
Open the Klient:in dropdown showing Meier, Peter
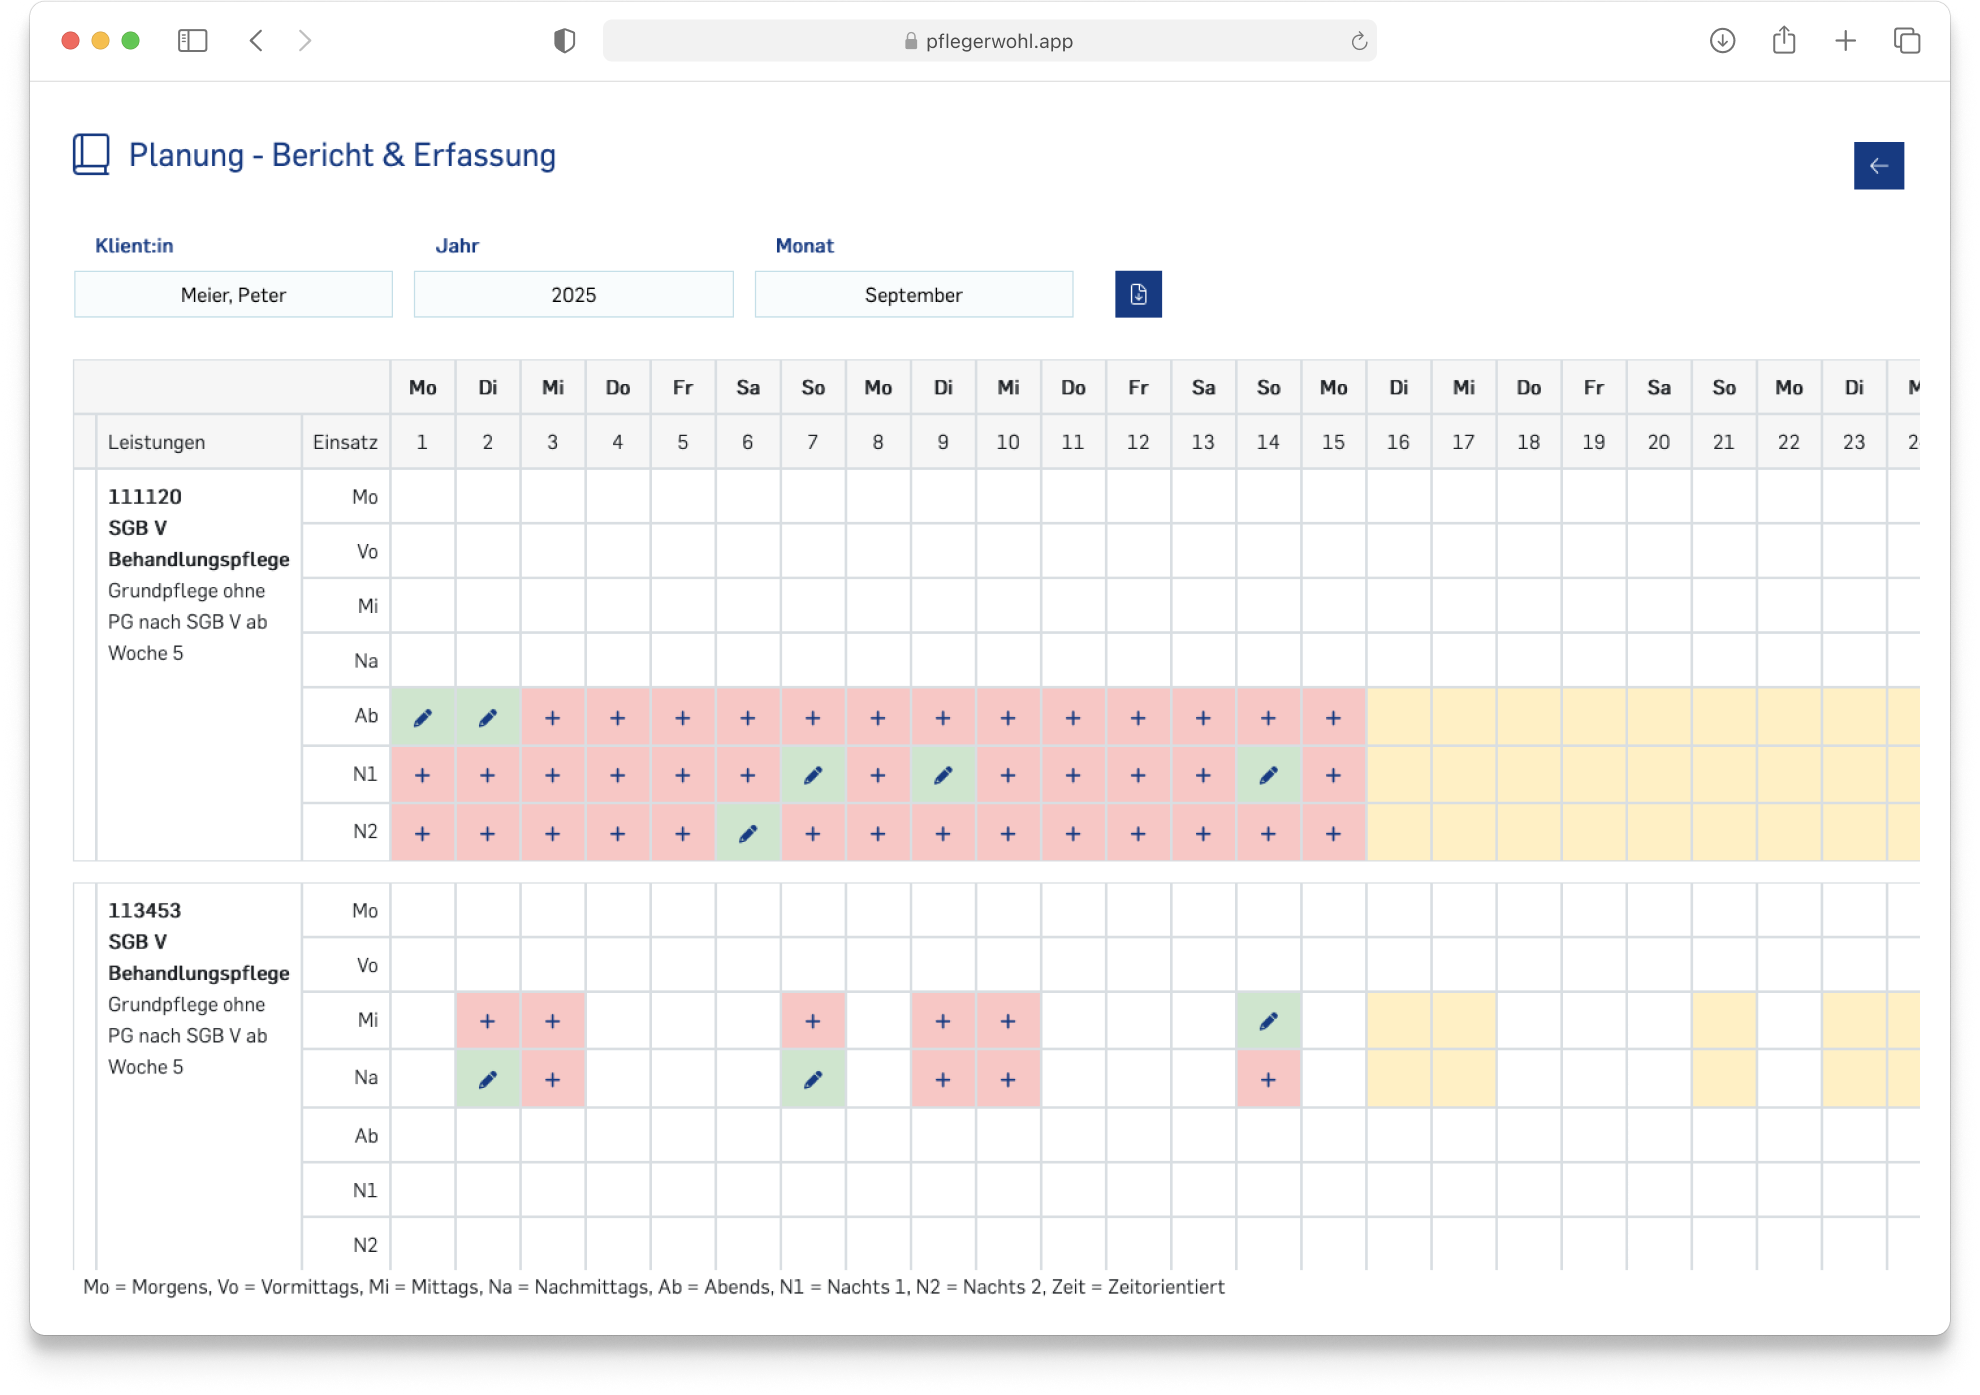[x=233, y=295]
